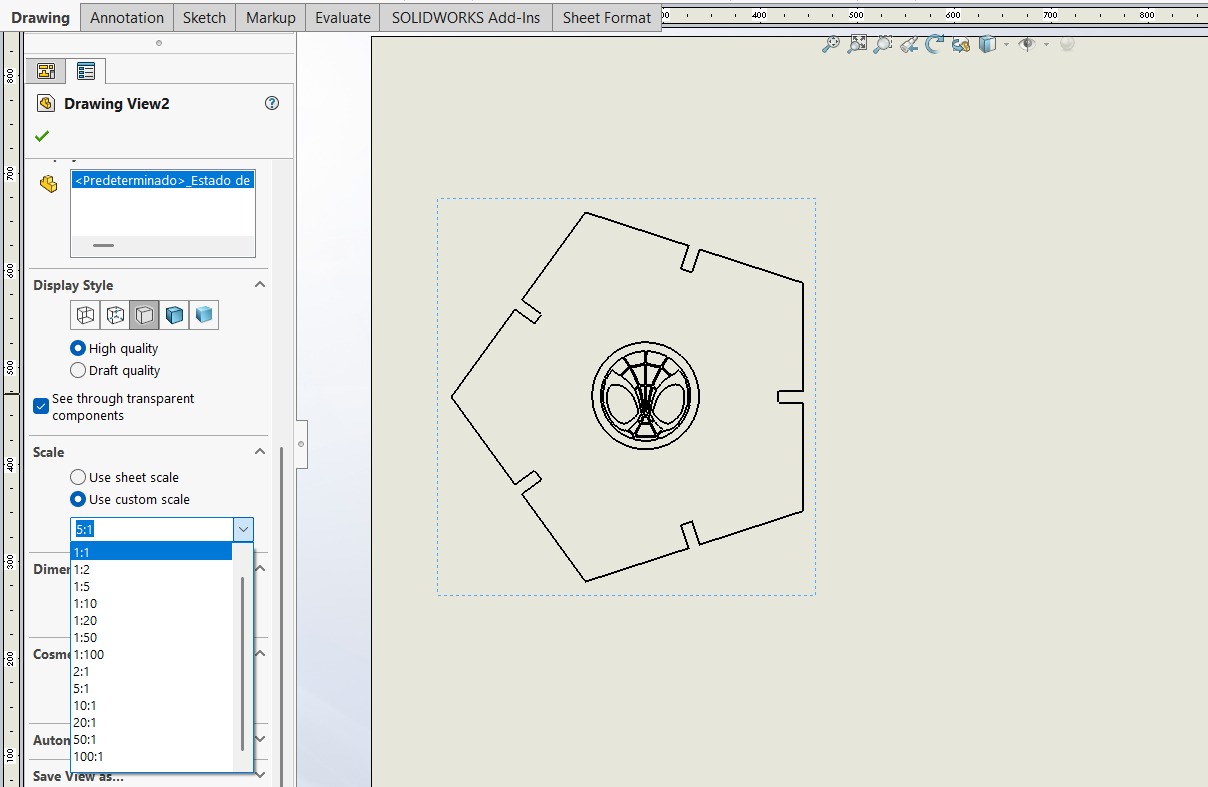Select High quality radio button

click(78, 348)
